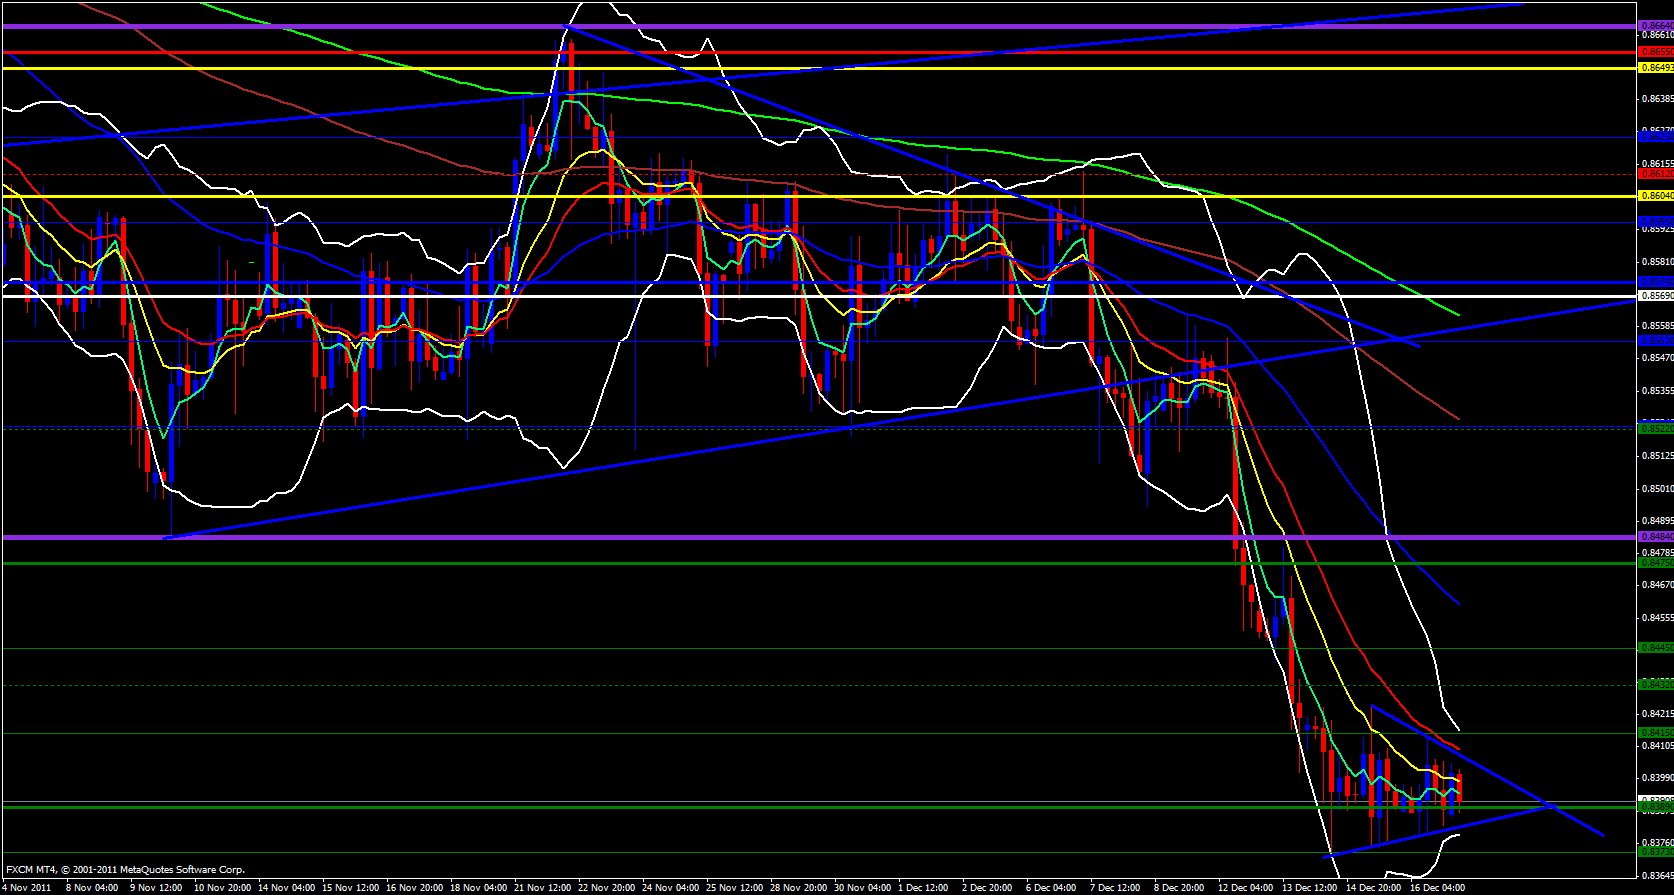Click the white 0.85690 price label
This screenshot has width=1674, height=895.
pyautogui.click(x=1655, y=296)
